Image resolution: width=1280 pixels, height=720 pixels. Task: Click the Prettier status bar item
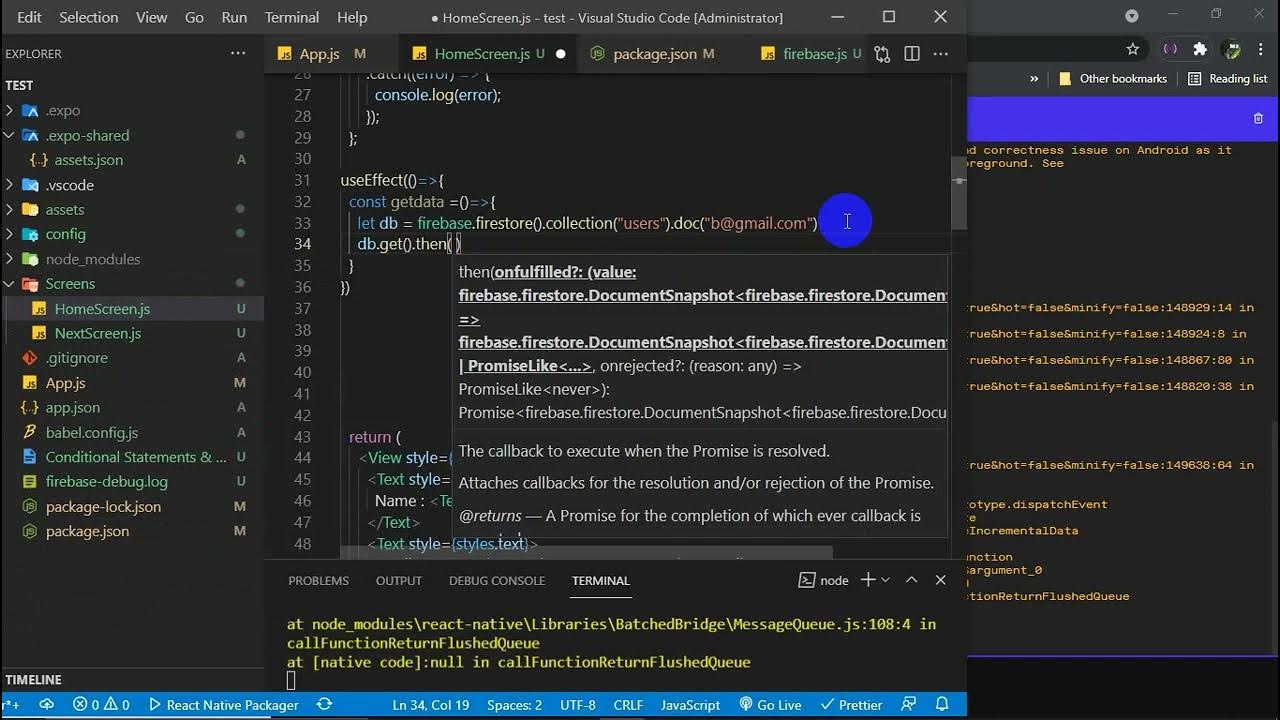tap(851, 705)
